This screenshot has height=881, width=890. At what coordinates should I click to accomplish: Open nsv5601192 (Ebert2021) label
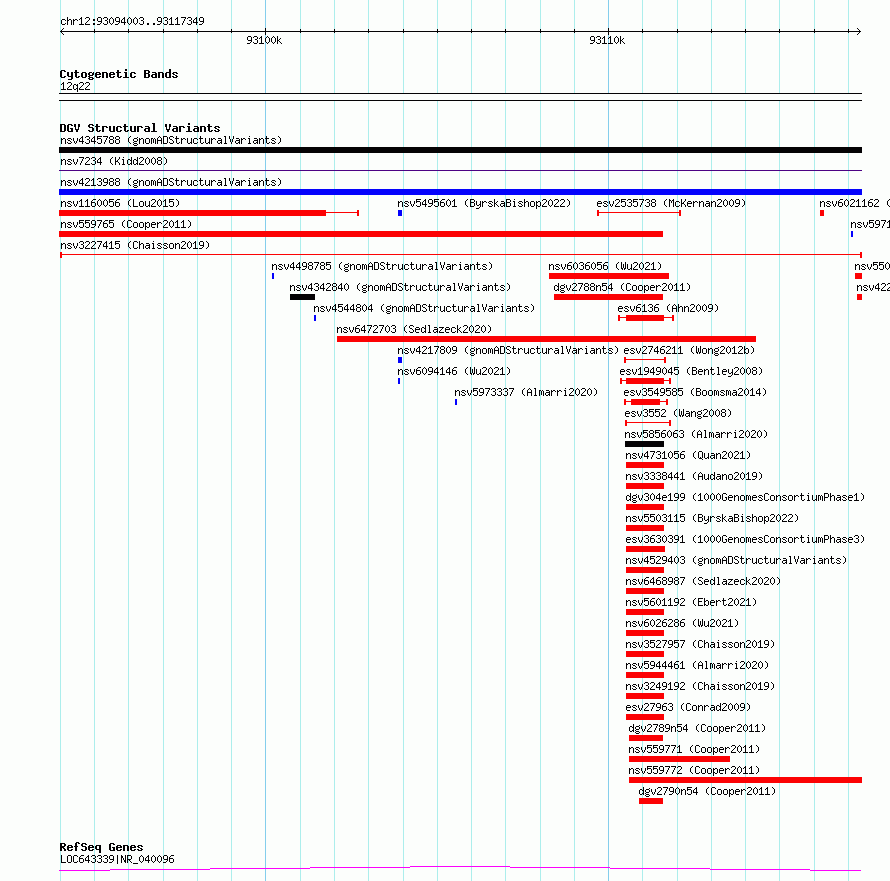point(691,602)
